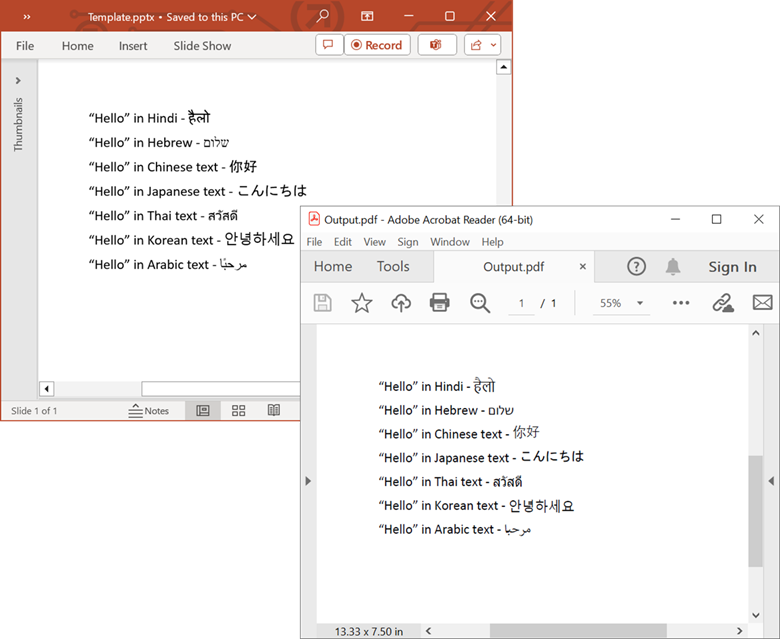Switch to Acrobat Tools tab
The image size is (780, 639).
pyautogui.click(x=393, y=267)
